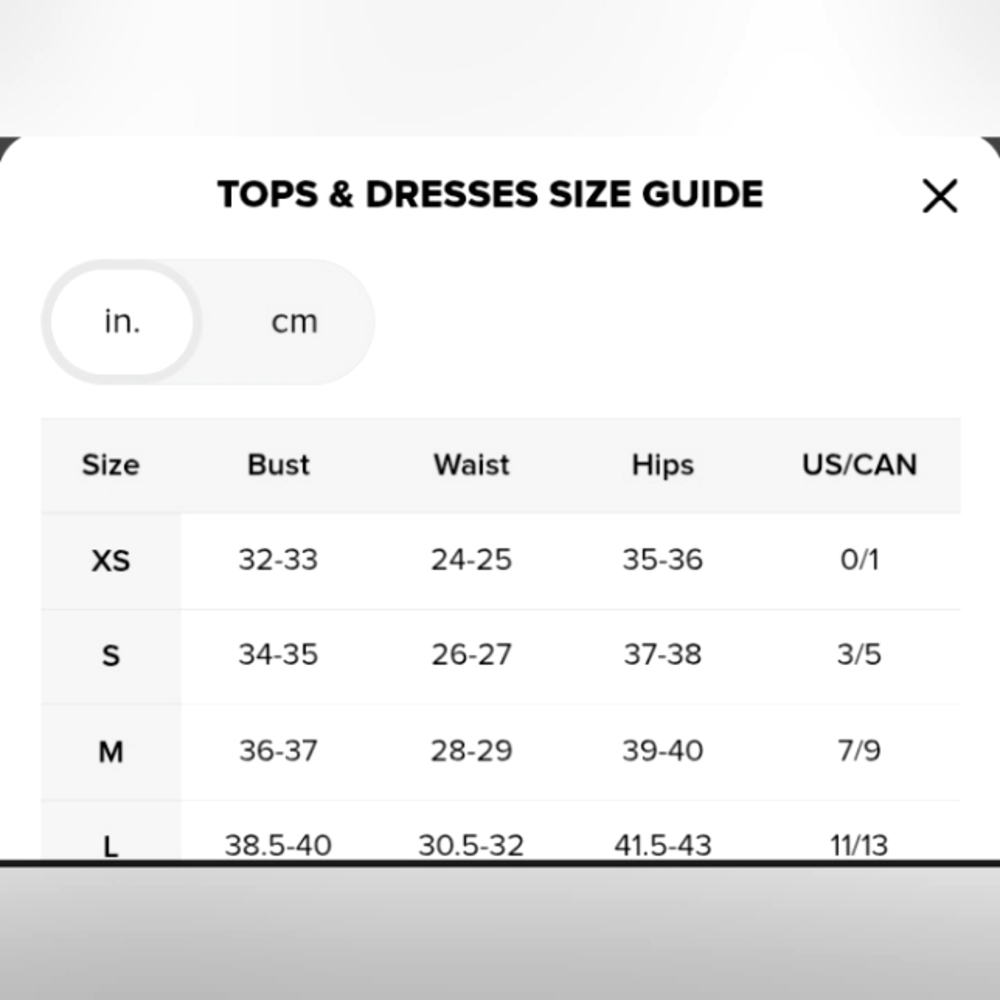Viewport: 1000px width, 1000px height.
Task: Switch measurements to cm
Action: pos(294,322)
